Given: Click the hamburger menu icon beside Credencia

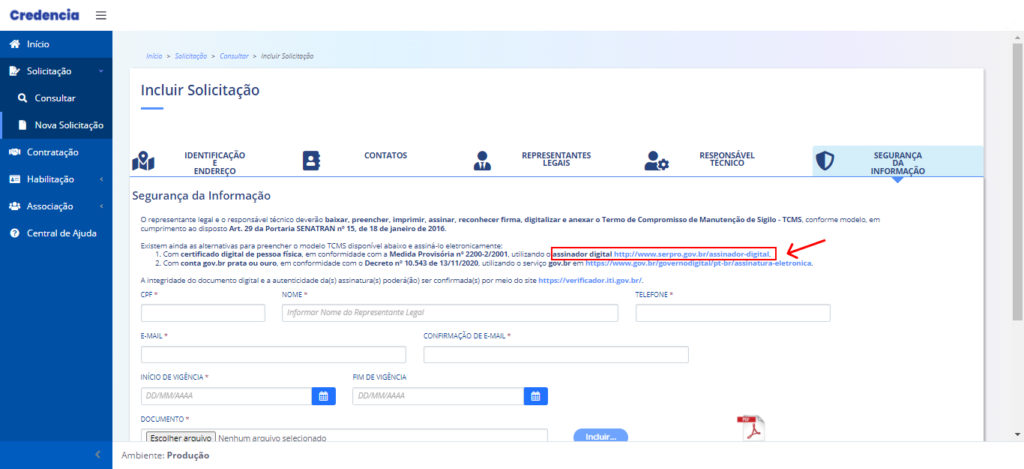Looking at the screenshot, I should 101,15.
